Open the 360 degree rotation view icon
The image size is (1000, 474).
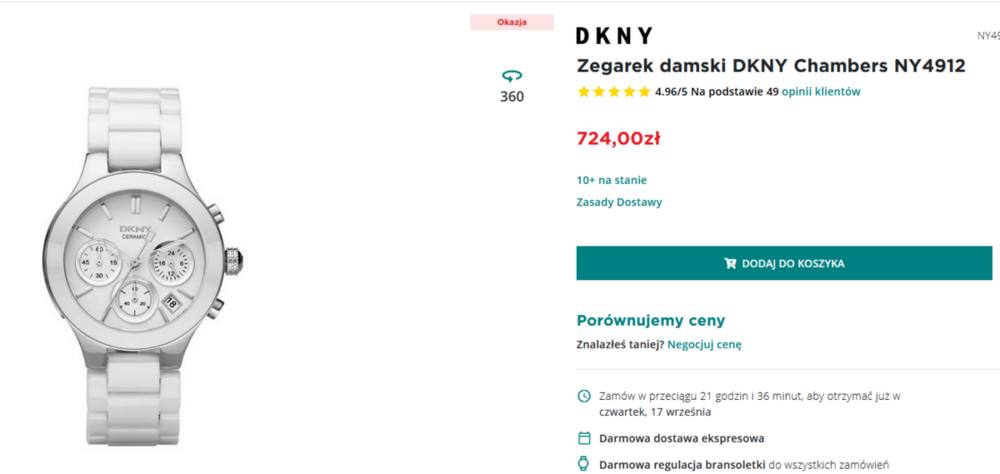click(512, 76)
